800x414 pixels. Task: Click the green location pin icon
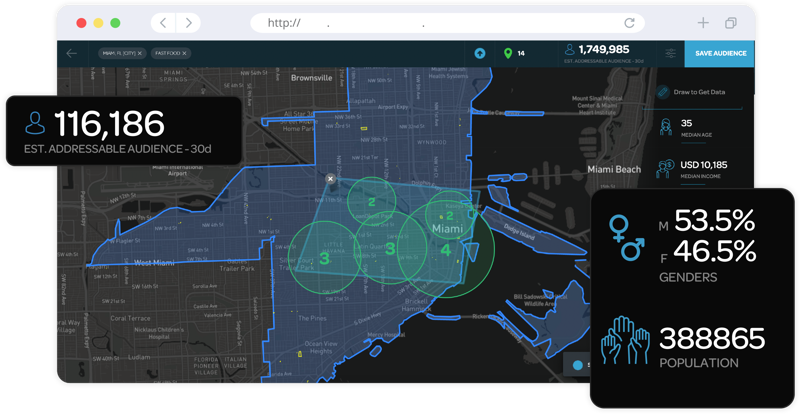[x=507, y=53]
